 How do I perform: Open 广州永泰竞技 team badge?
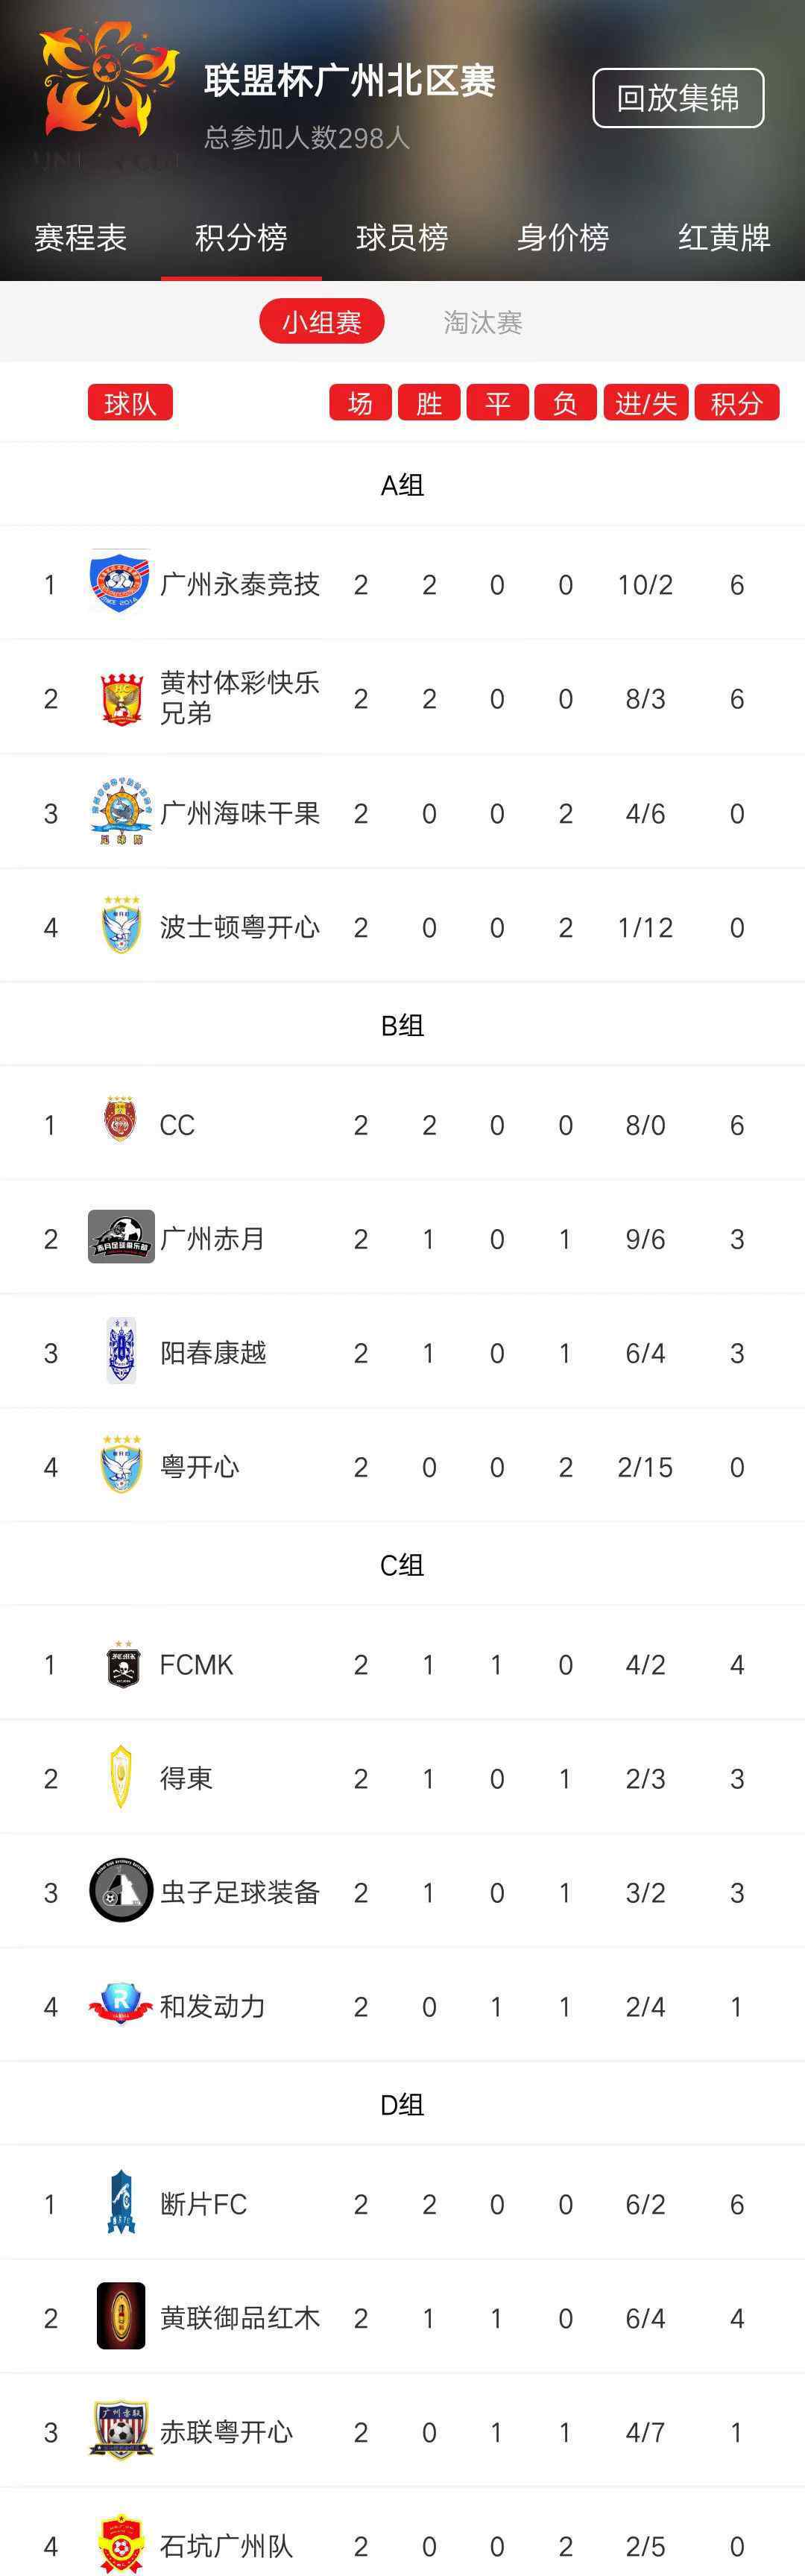click(x=120, y=582)
